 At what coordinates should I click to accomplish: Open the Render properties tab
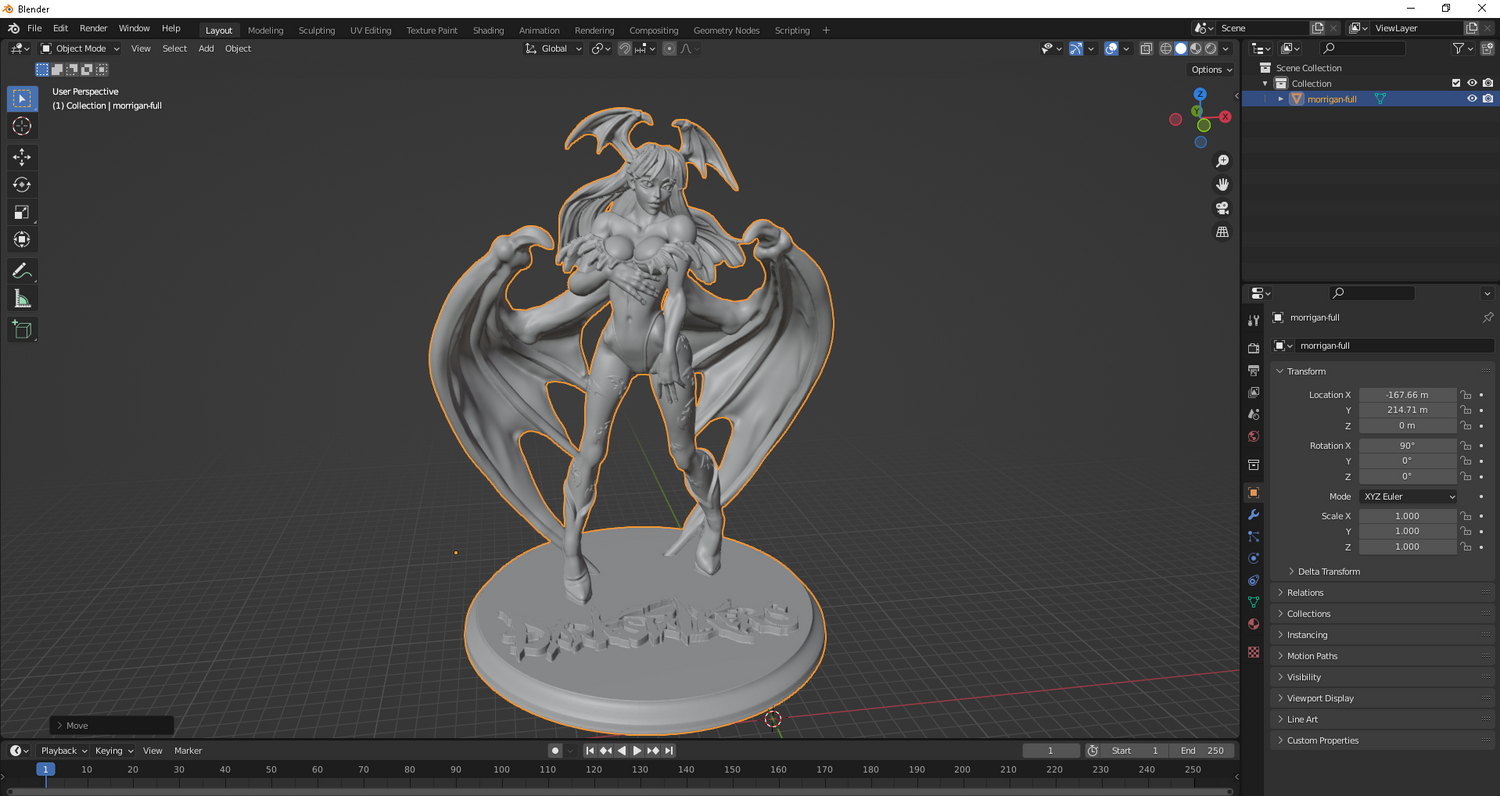pos(1253,348)
